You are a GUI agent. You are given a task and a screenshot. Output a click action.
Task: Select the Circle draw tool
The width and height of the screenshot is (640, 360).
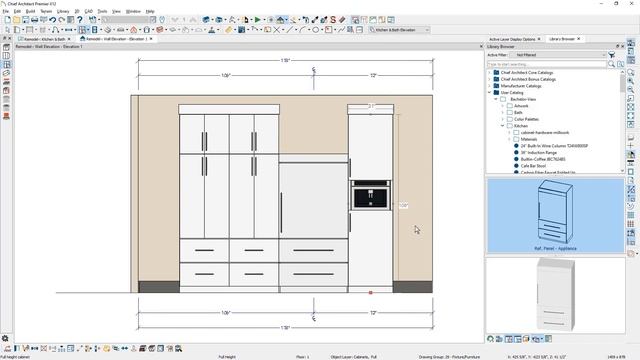tap(315, 30)
